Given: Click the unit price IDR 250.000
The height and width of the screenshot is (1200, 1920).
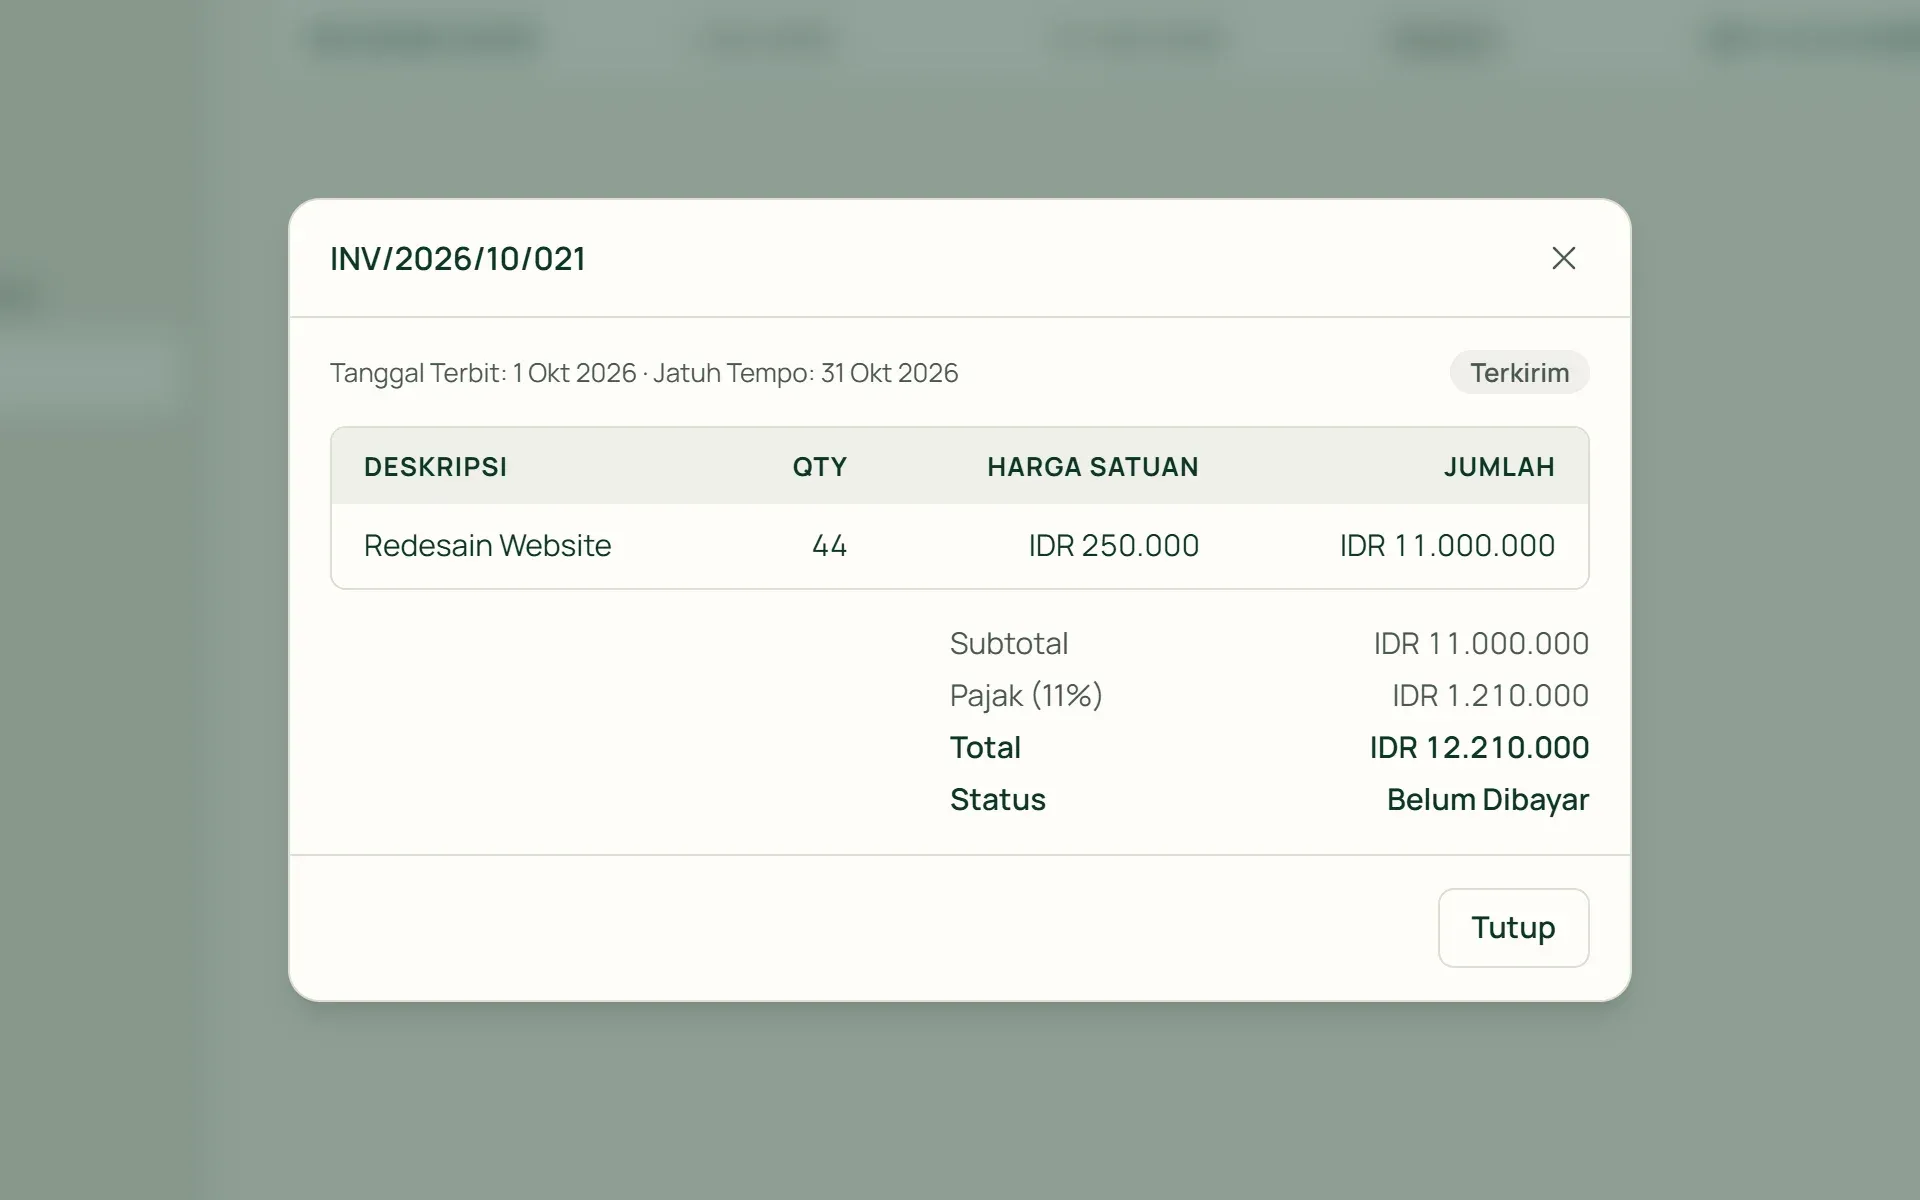Looking at the screenshot, I should pyautogui.click(x=1113, y=545).
